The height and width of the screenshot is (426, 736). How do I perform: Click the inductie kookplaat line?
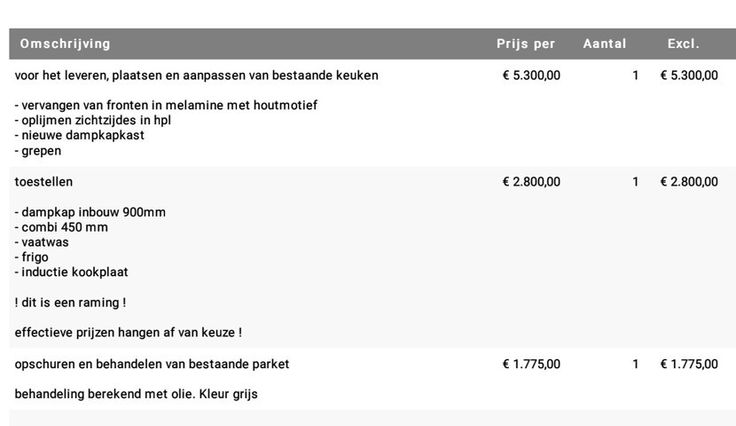click(x=71, y=272)
